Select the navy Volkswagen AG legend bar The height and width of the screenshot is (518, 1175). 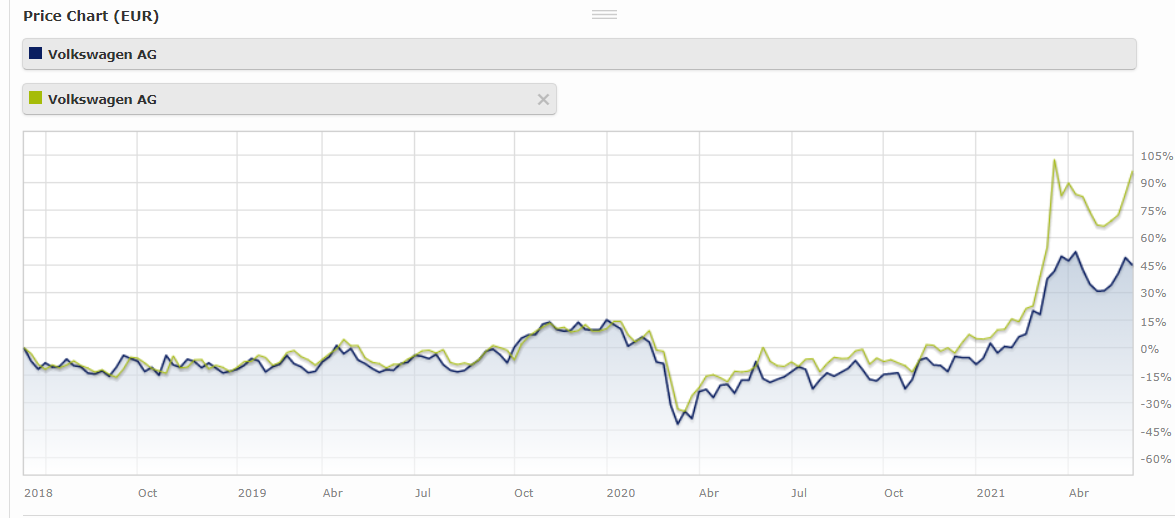(579, 54)
